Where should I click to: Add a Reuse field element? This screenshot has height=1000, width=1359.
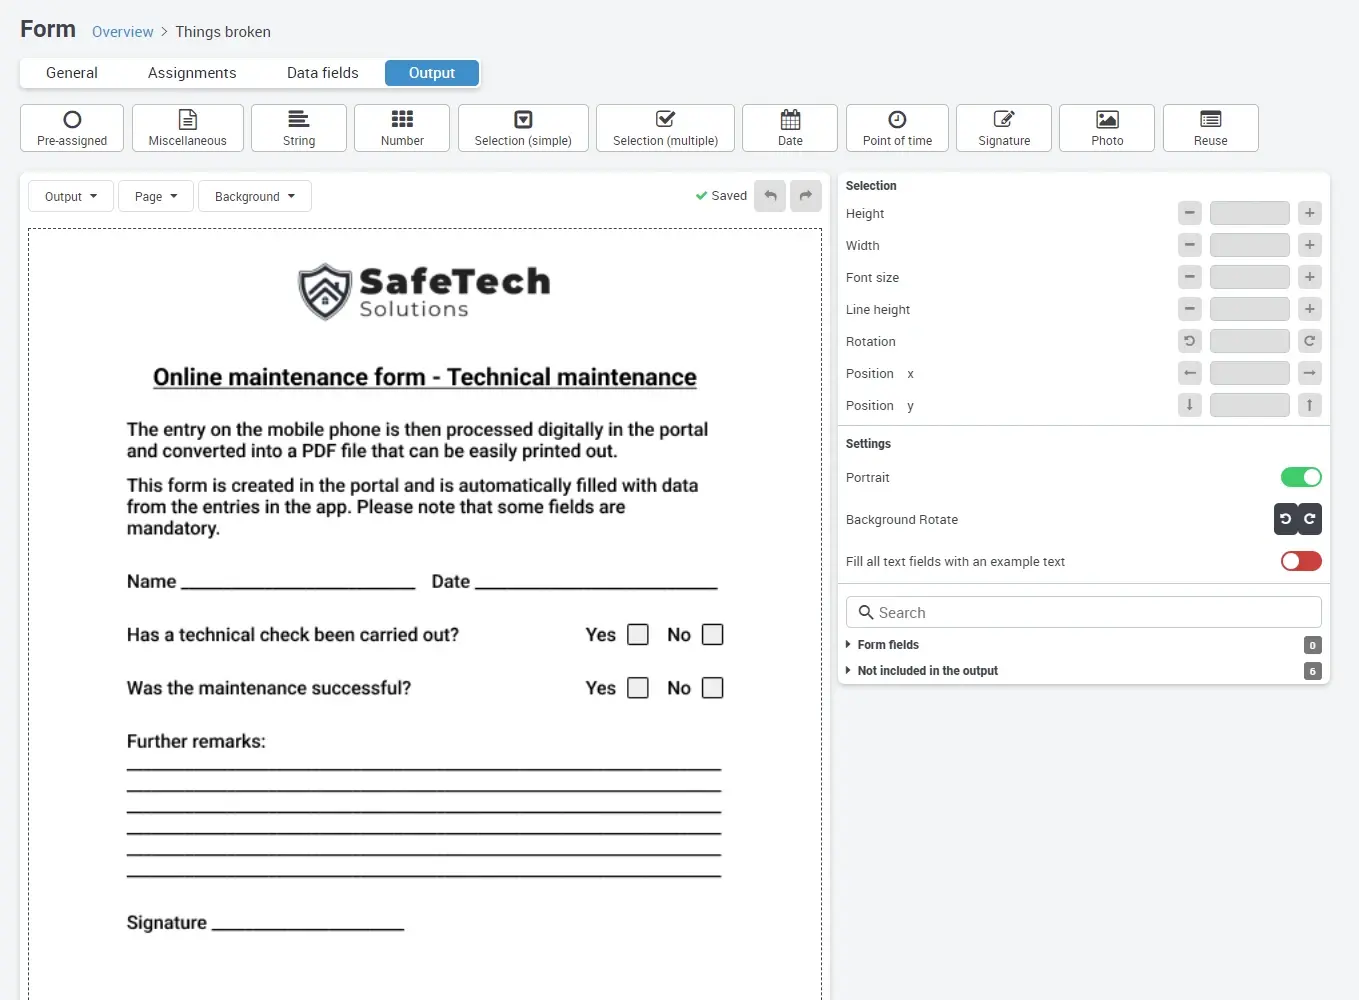point(1210,128)
